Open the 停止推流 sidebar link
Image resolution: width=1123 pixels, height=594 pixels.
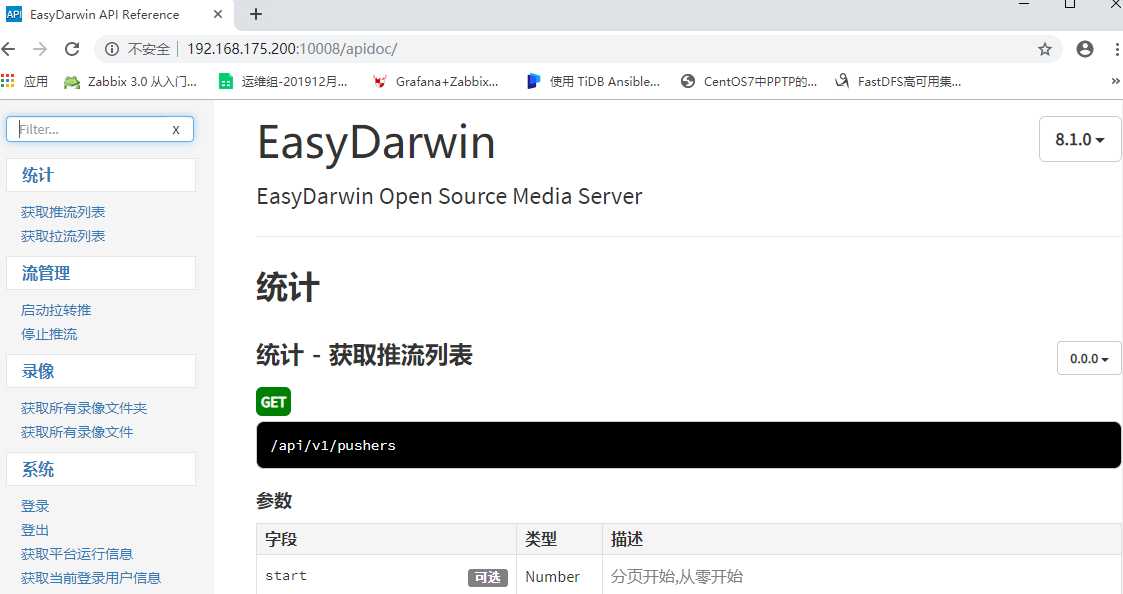click(49, 334)
